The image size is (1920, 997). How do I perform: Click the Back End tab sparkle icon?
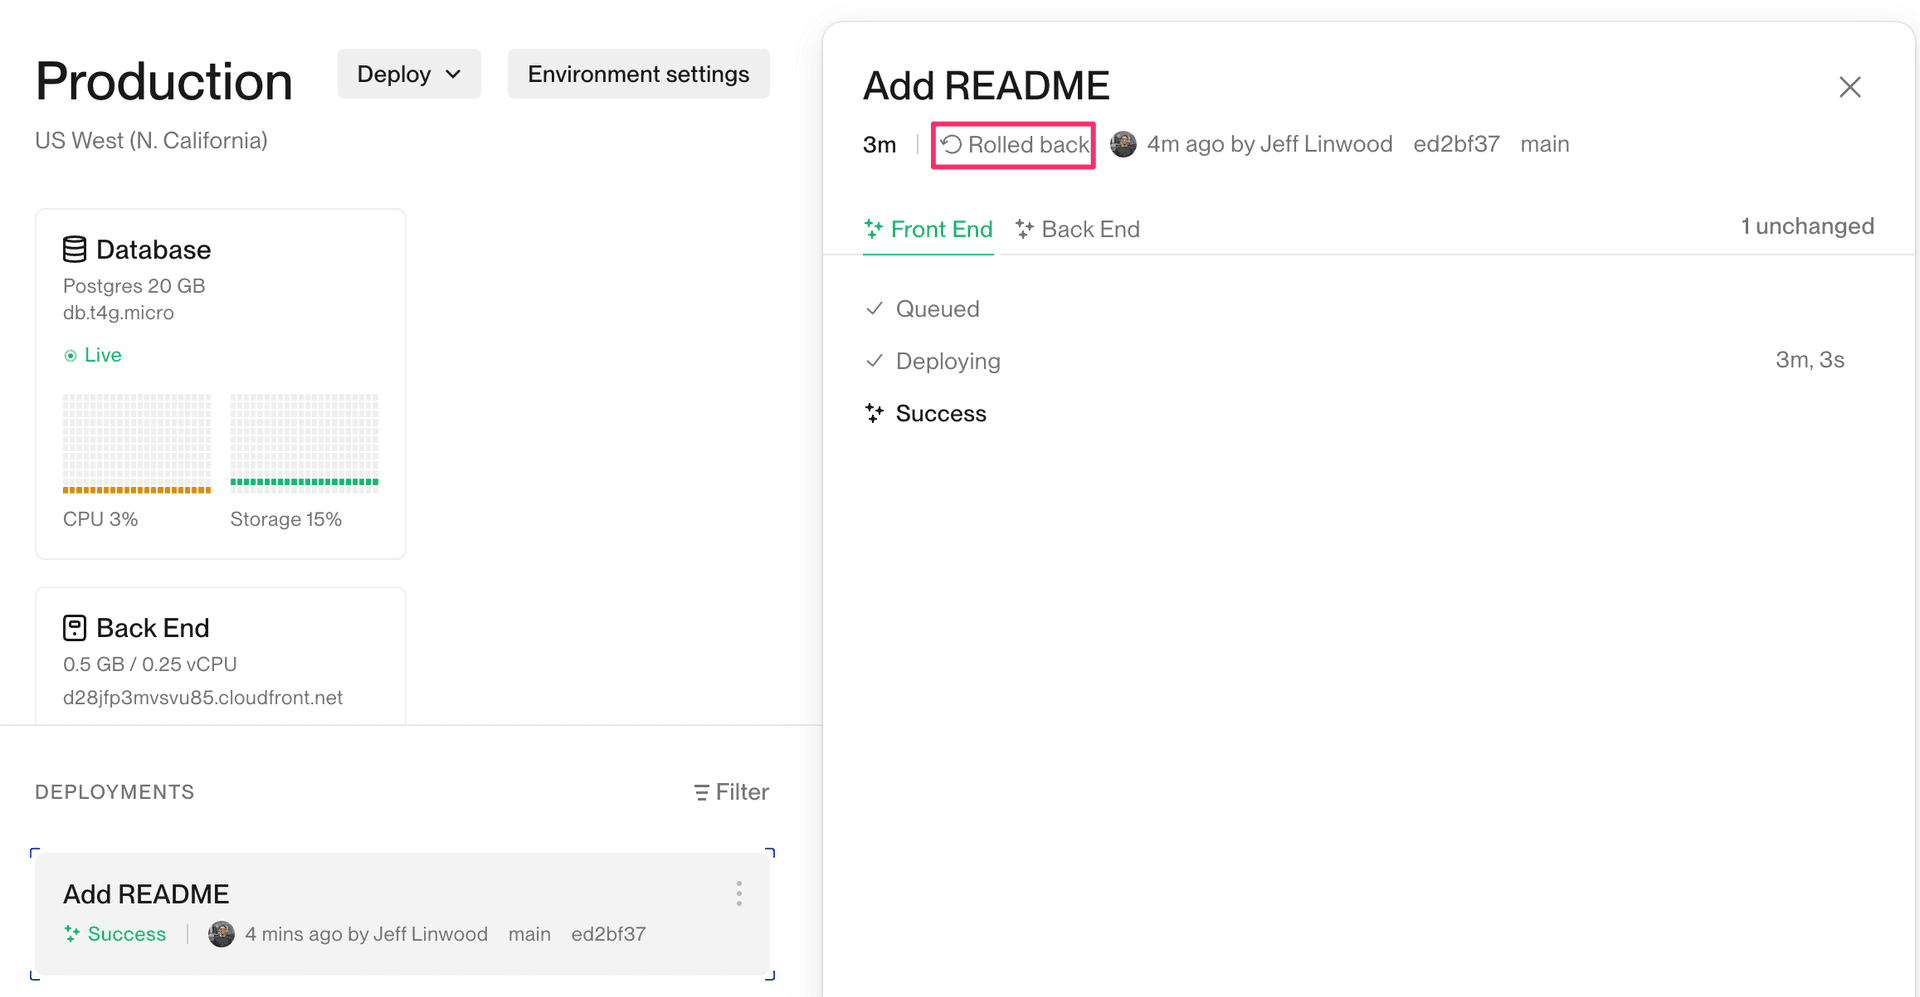tap(1025, 229)
